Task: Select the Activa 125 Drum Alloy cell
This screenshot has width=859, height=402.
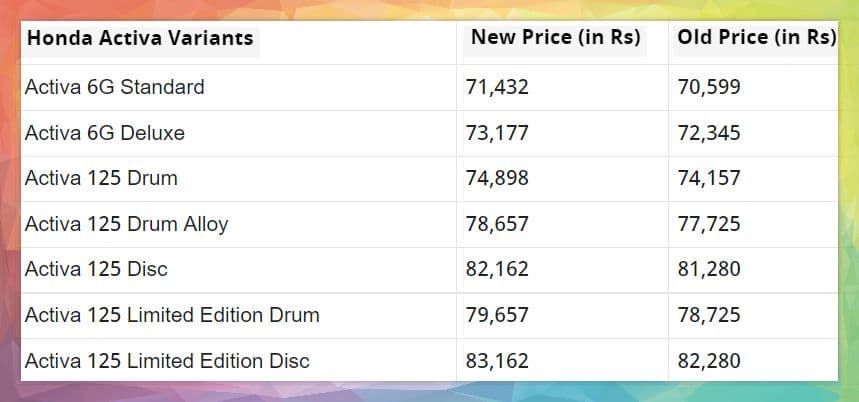Action: [x=126, y=224]
